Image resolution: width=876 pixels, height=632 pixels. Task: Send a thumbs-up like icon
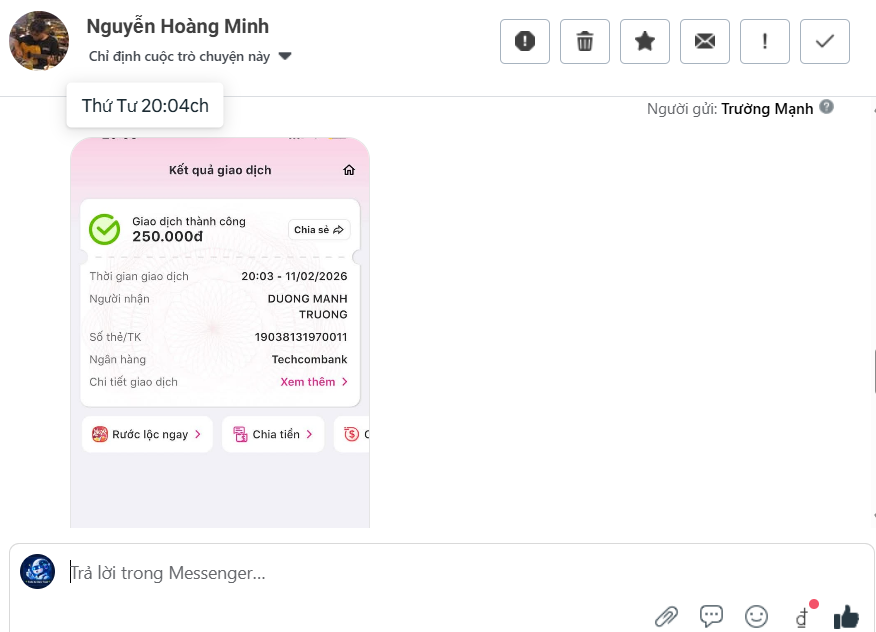[846, 616]
